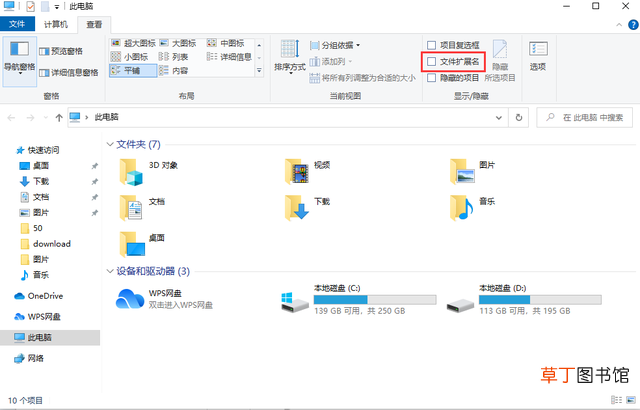Refresh the current location
The image size is (640, 410).
(x=519, y=118)
